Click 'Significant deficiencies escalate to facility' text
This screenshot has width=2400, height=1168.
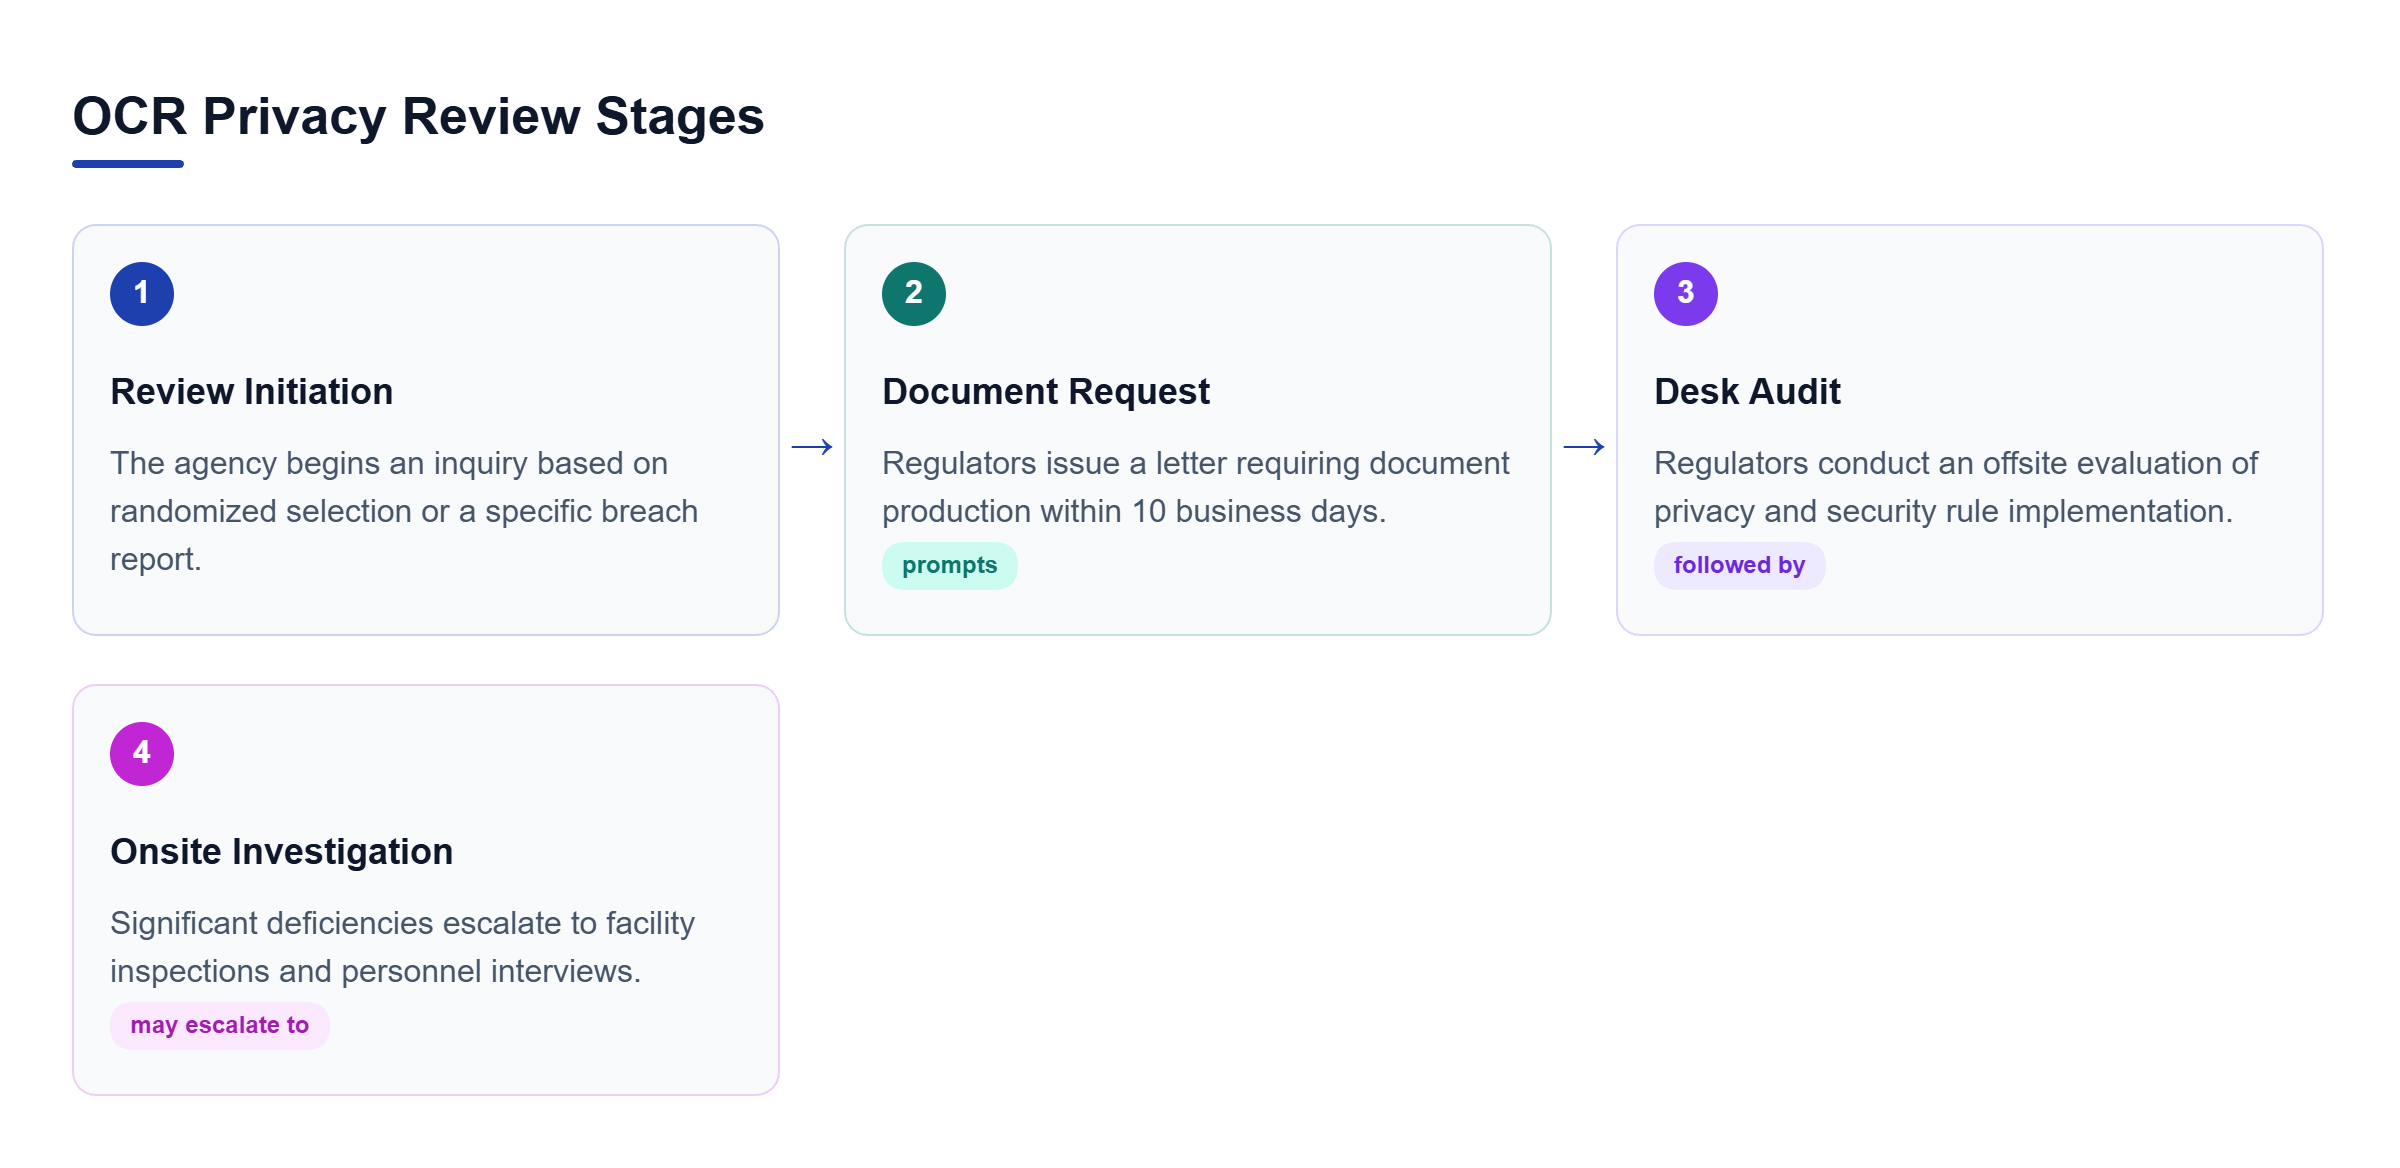(x=402, y=923)
